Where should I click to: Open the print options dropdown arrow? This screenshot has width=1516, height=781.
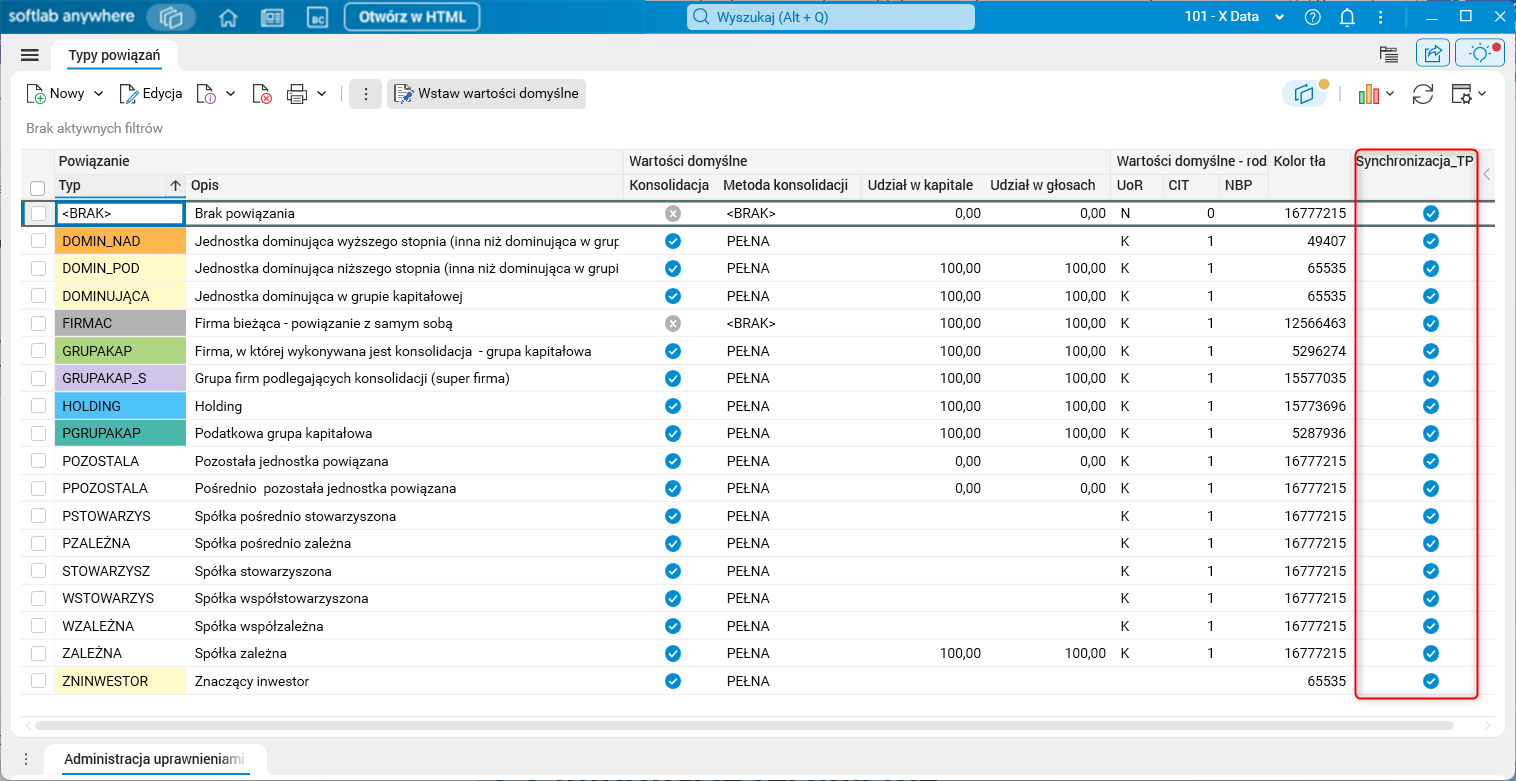[322, 94]
